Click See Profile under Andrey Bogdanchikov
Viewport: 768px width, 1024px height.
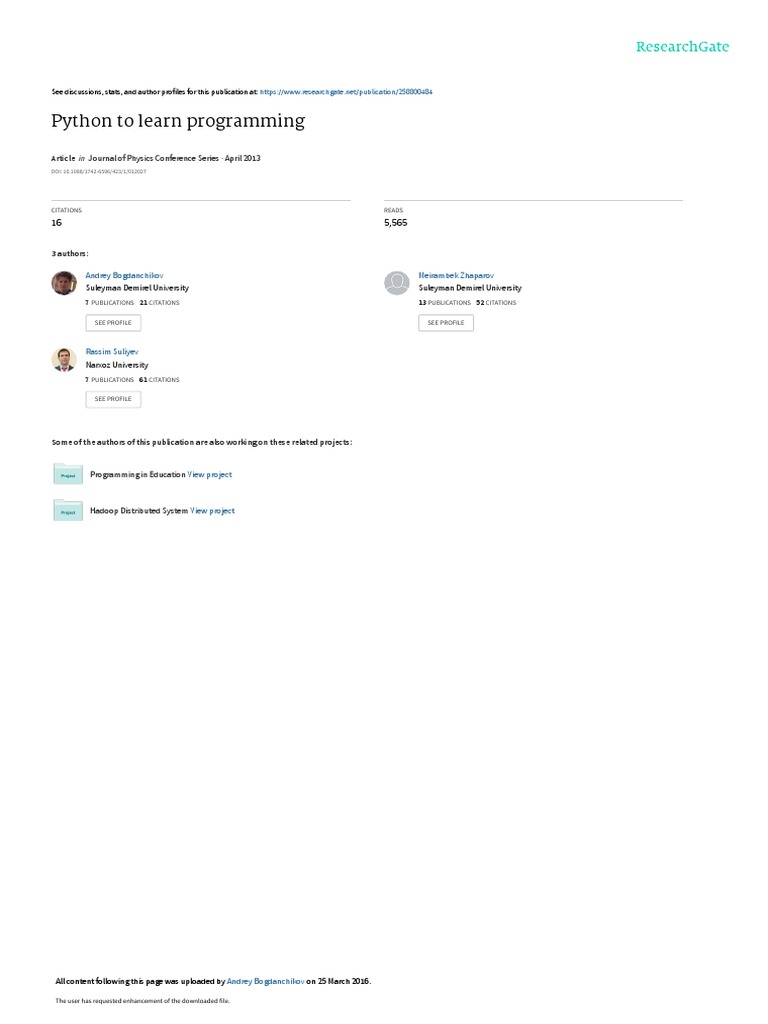point(113,323)
